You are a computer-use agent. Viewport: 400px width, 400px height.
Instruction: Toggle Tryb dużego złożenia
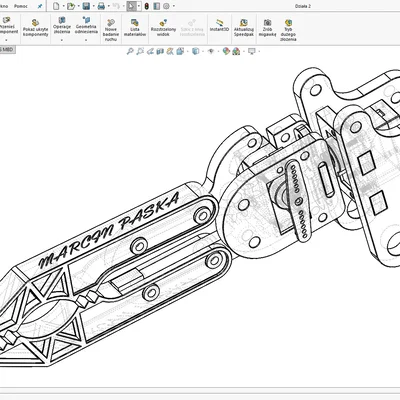tap(288, 30)
